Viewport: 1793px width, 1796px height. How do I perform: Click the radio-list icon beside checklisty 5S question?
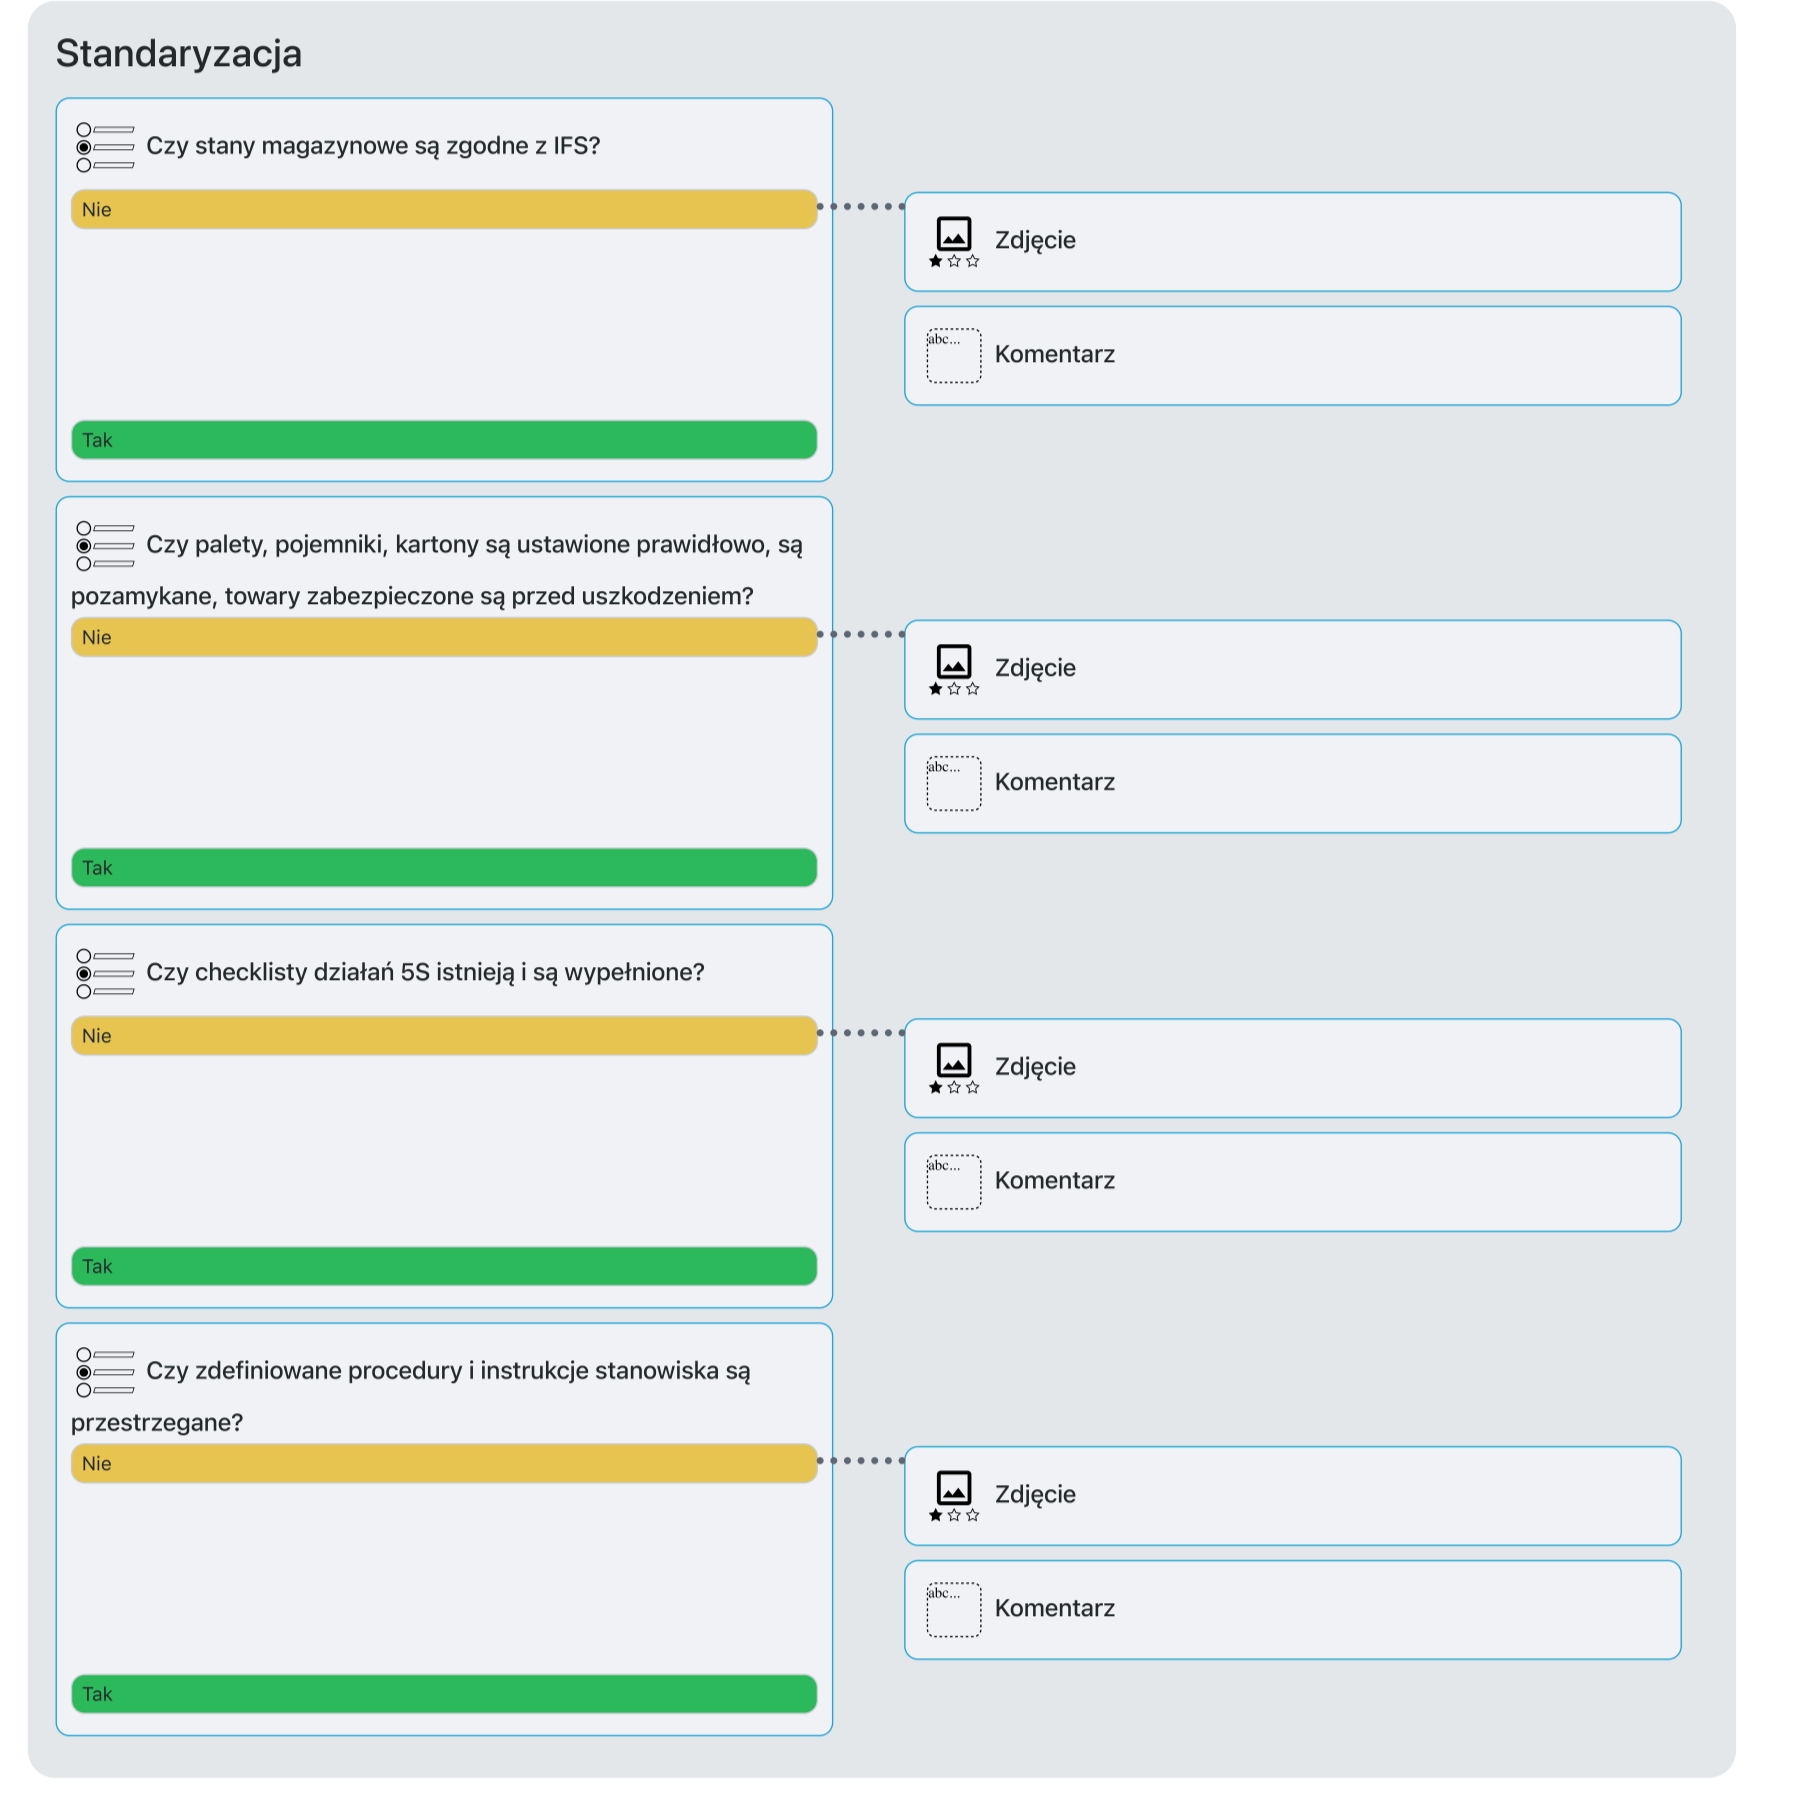tap(105, 974)
